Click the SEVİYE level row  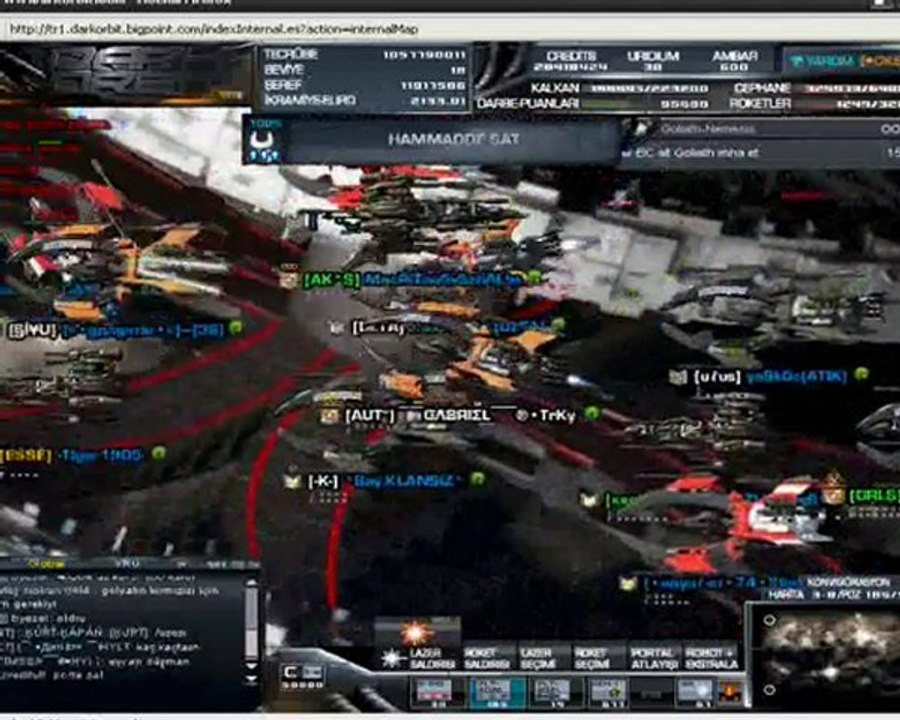[364, 70]
